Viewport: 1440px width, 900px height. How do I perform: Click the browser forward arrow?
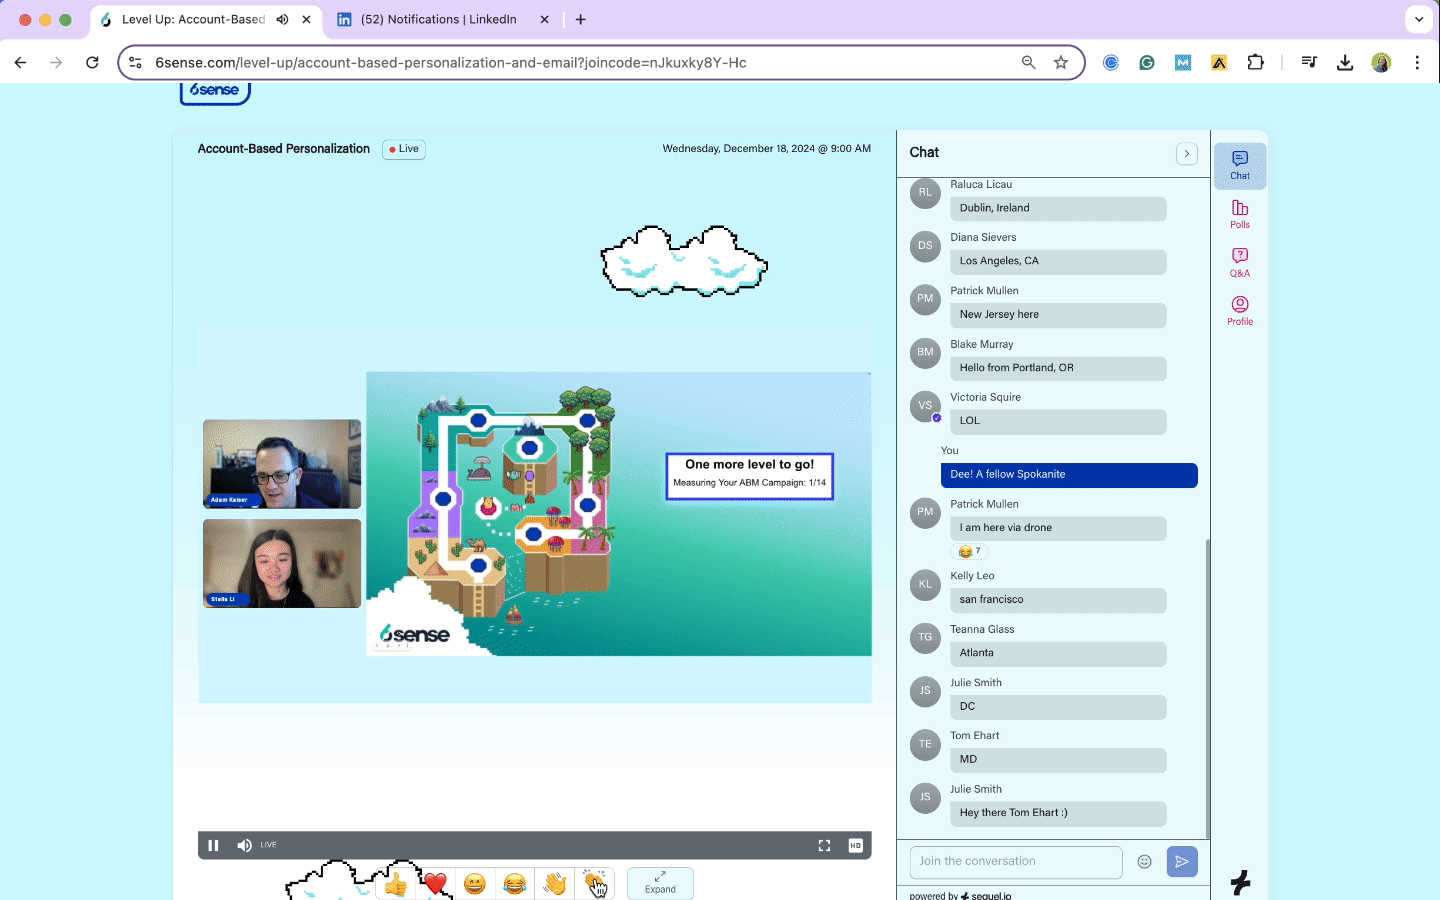(56, 62)
